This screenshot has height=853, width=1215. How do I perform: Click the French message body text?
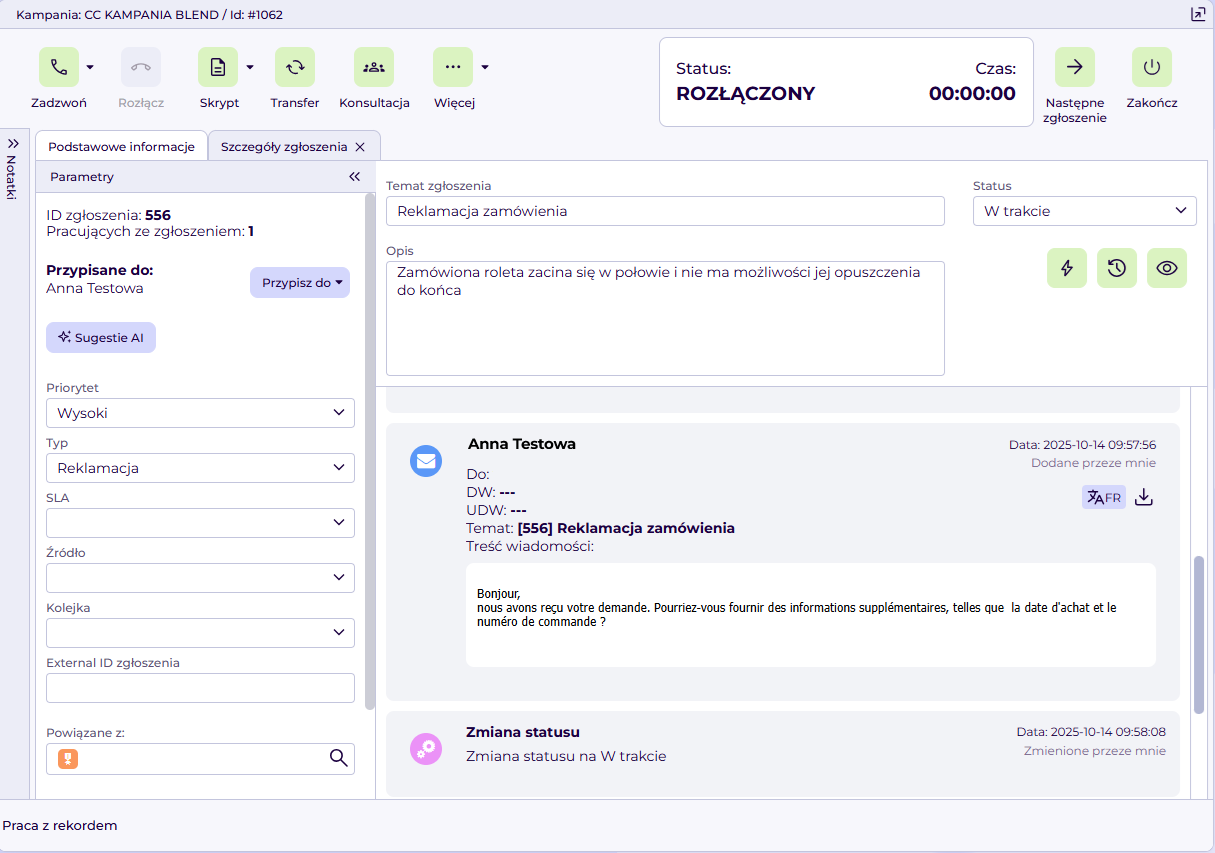coord(796,607)
